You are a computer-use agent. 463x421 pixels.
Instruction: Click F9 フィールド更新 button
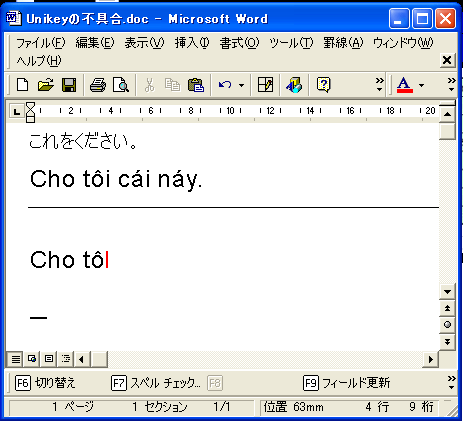point(347,383)
